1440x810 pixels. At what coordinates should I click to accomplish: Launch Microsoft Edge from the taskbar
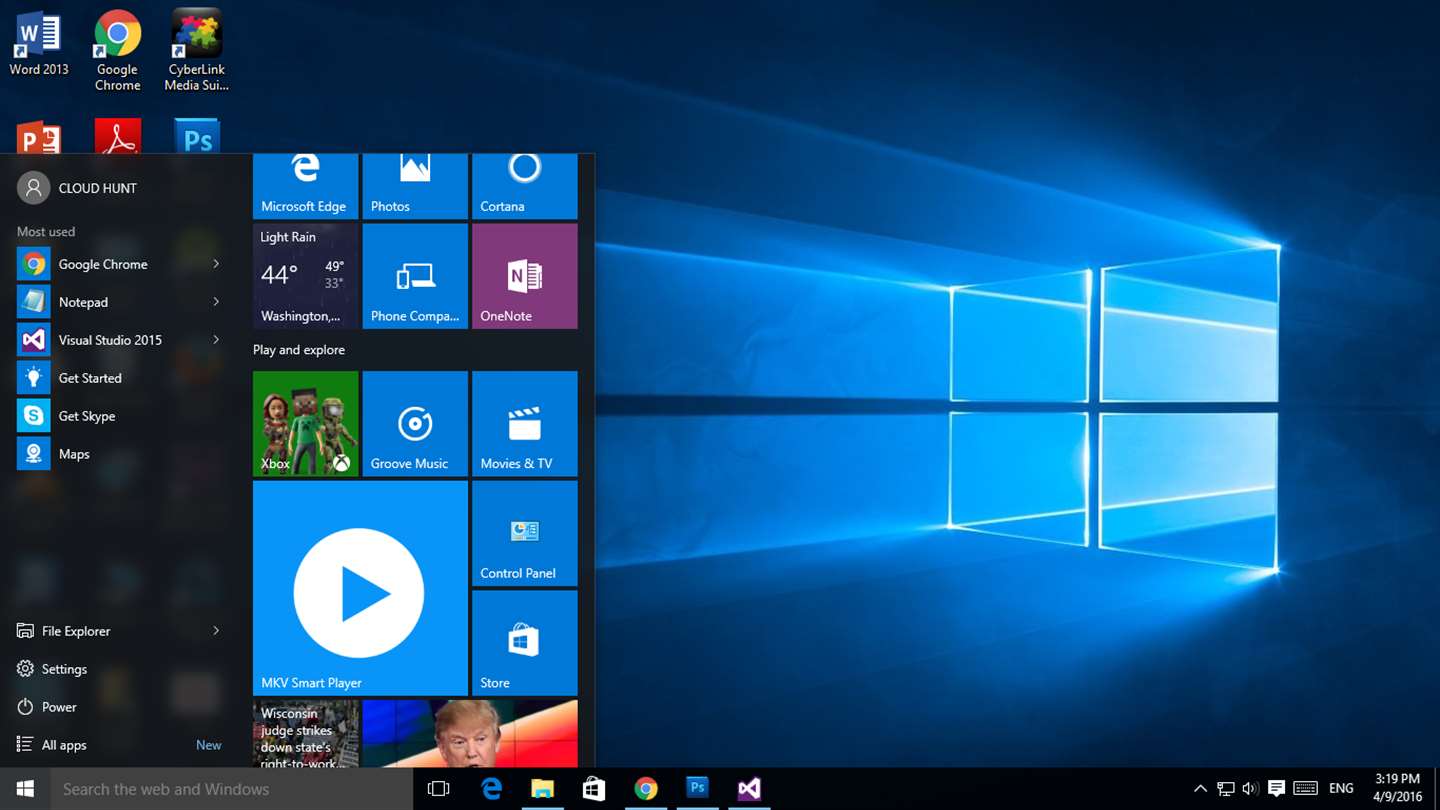(x=491, y=789)
